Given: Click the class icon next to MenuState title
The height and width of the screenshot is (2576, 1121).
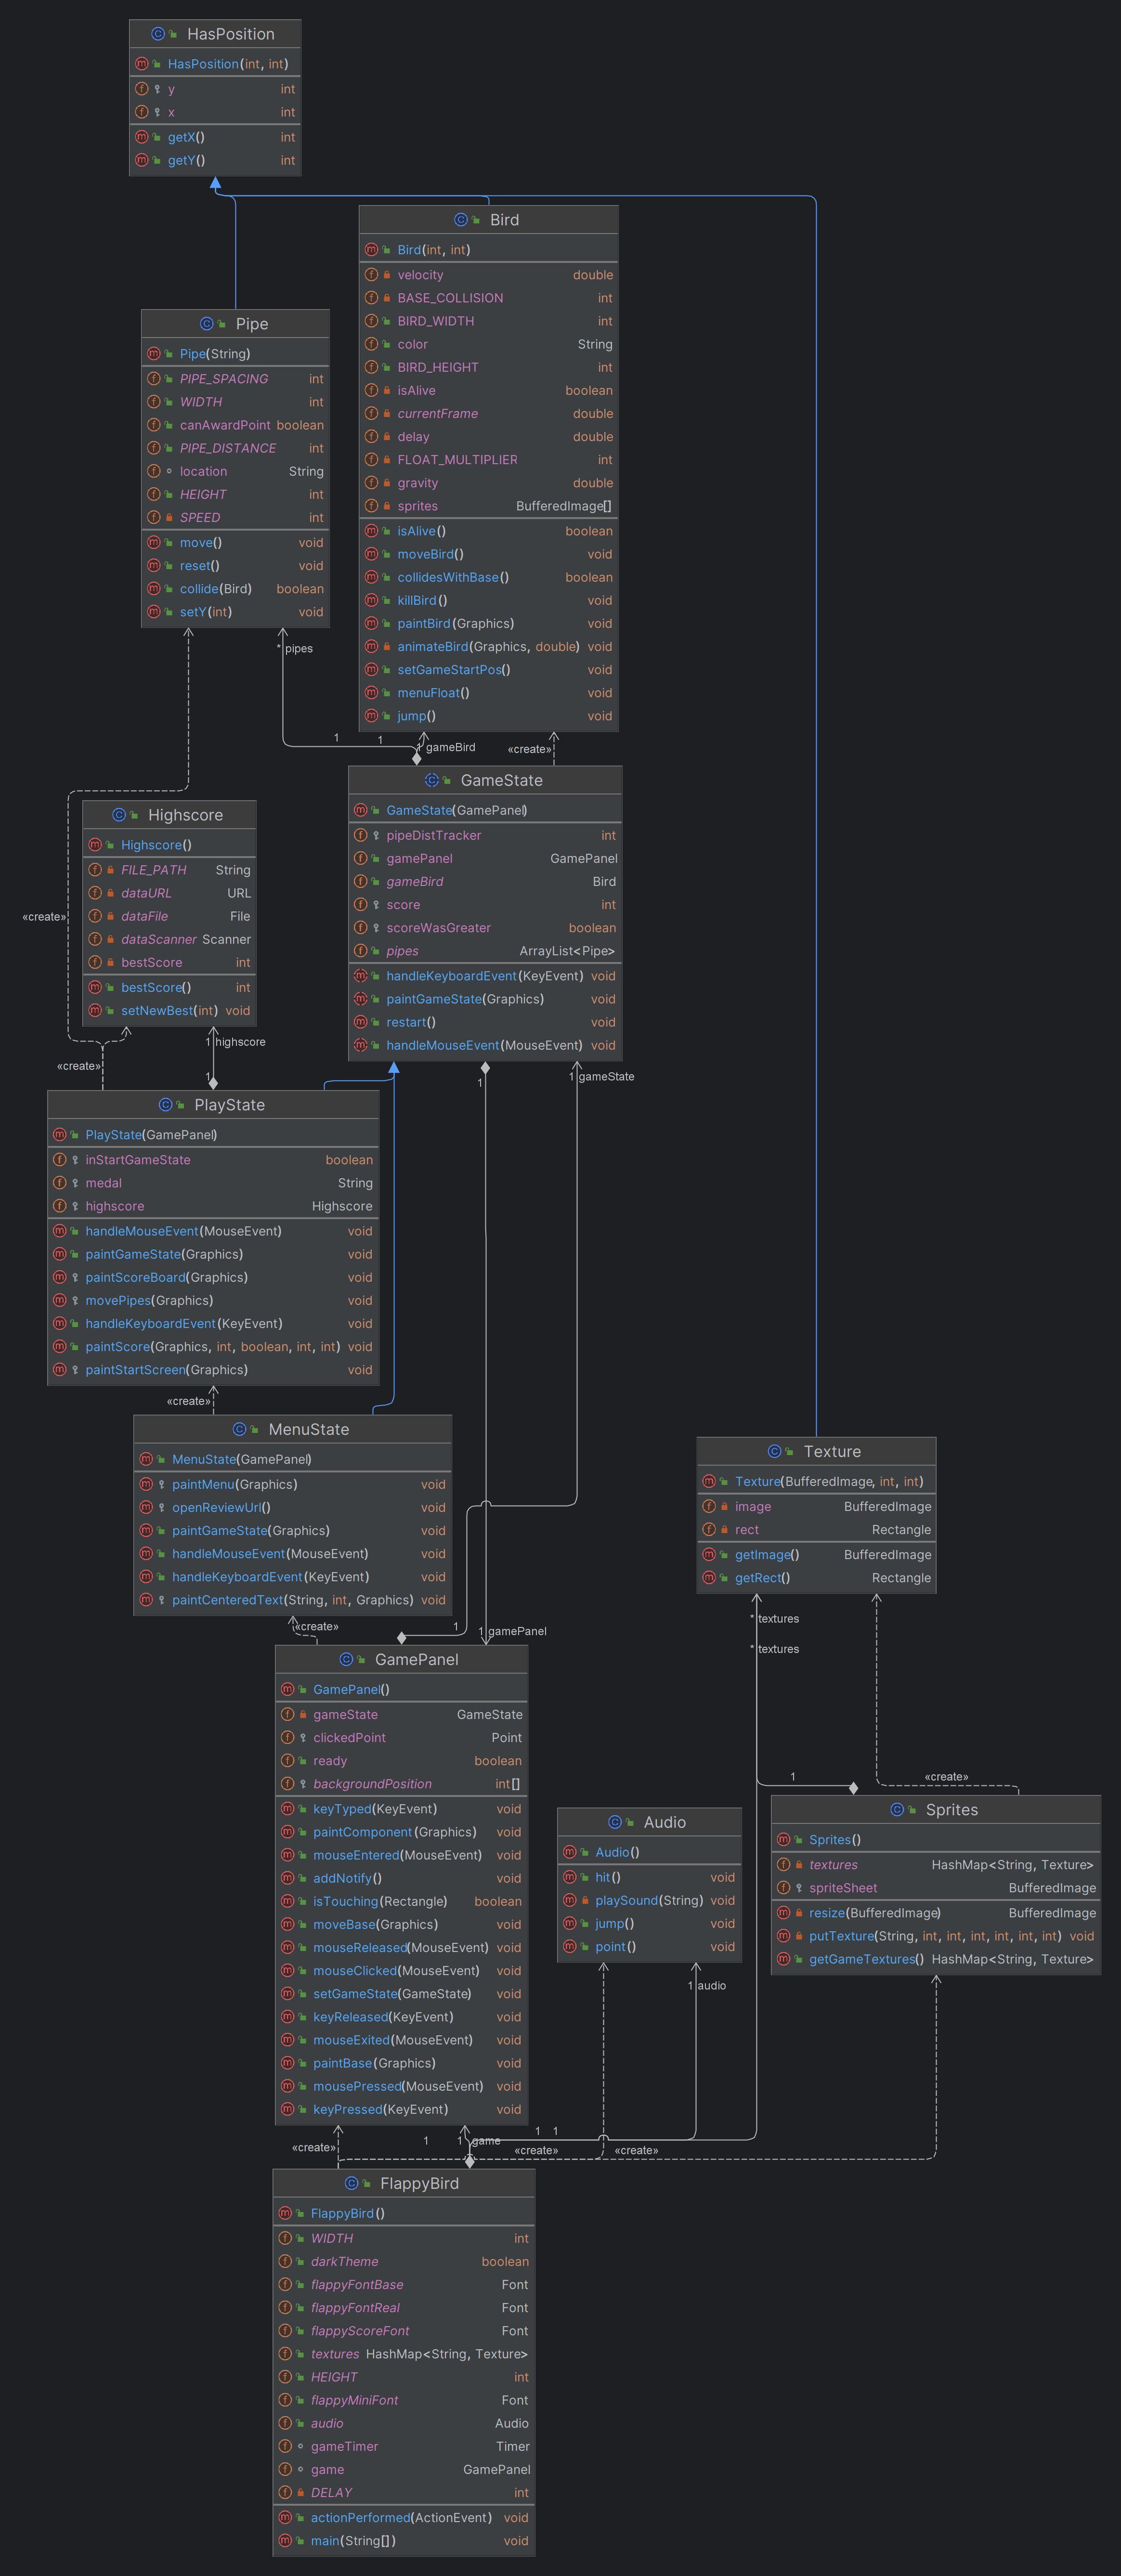Looking at the screenshot, I should (240, 1430).
